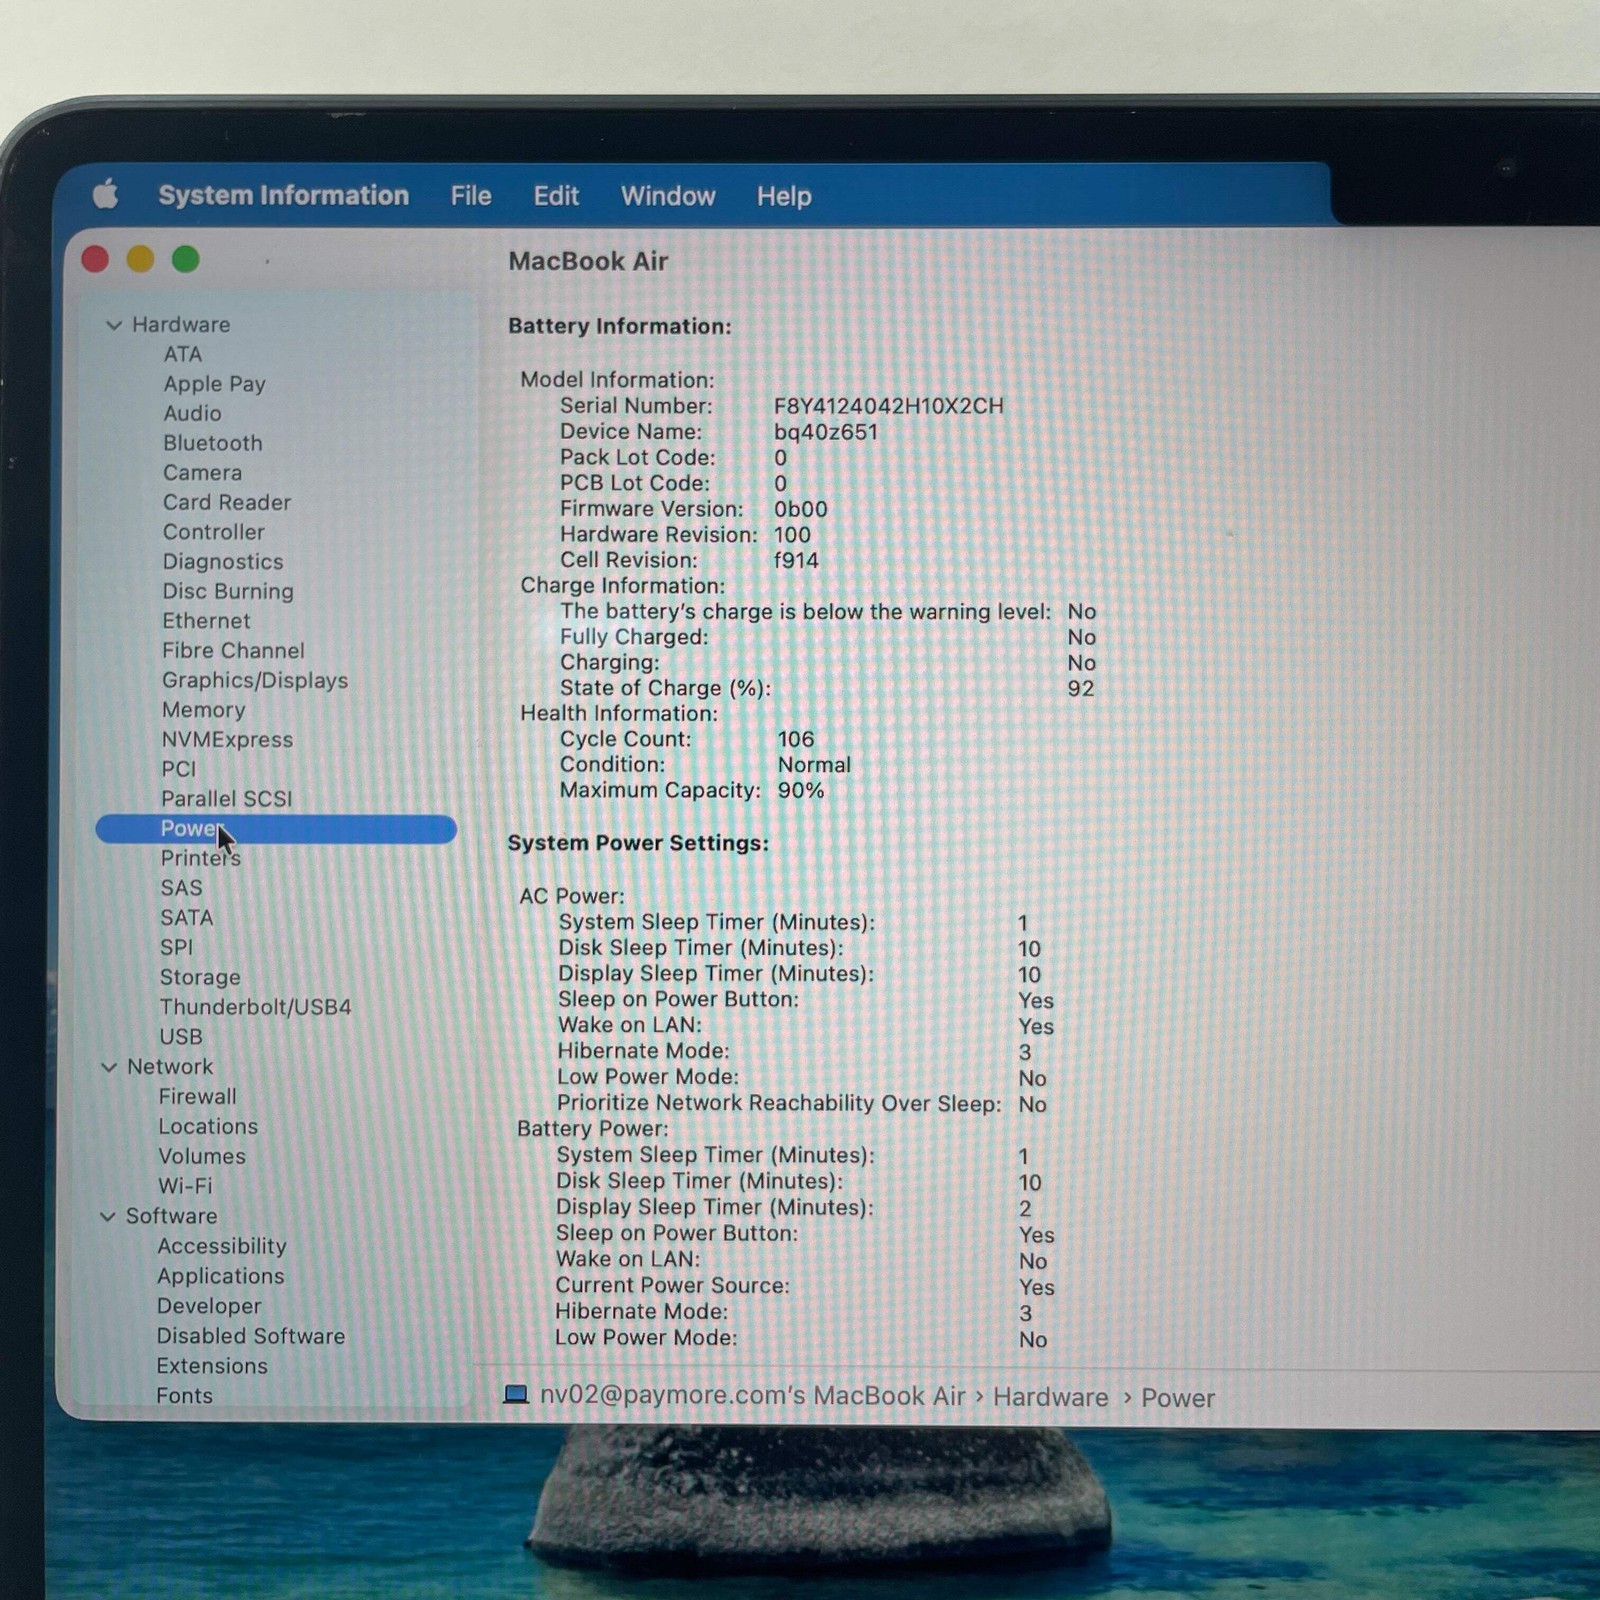Collapse the Hardware section chevron
This screenshot has width=1600, height=1600.
click(x=113, y=325)
